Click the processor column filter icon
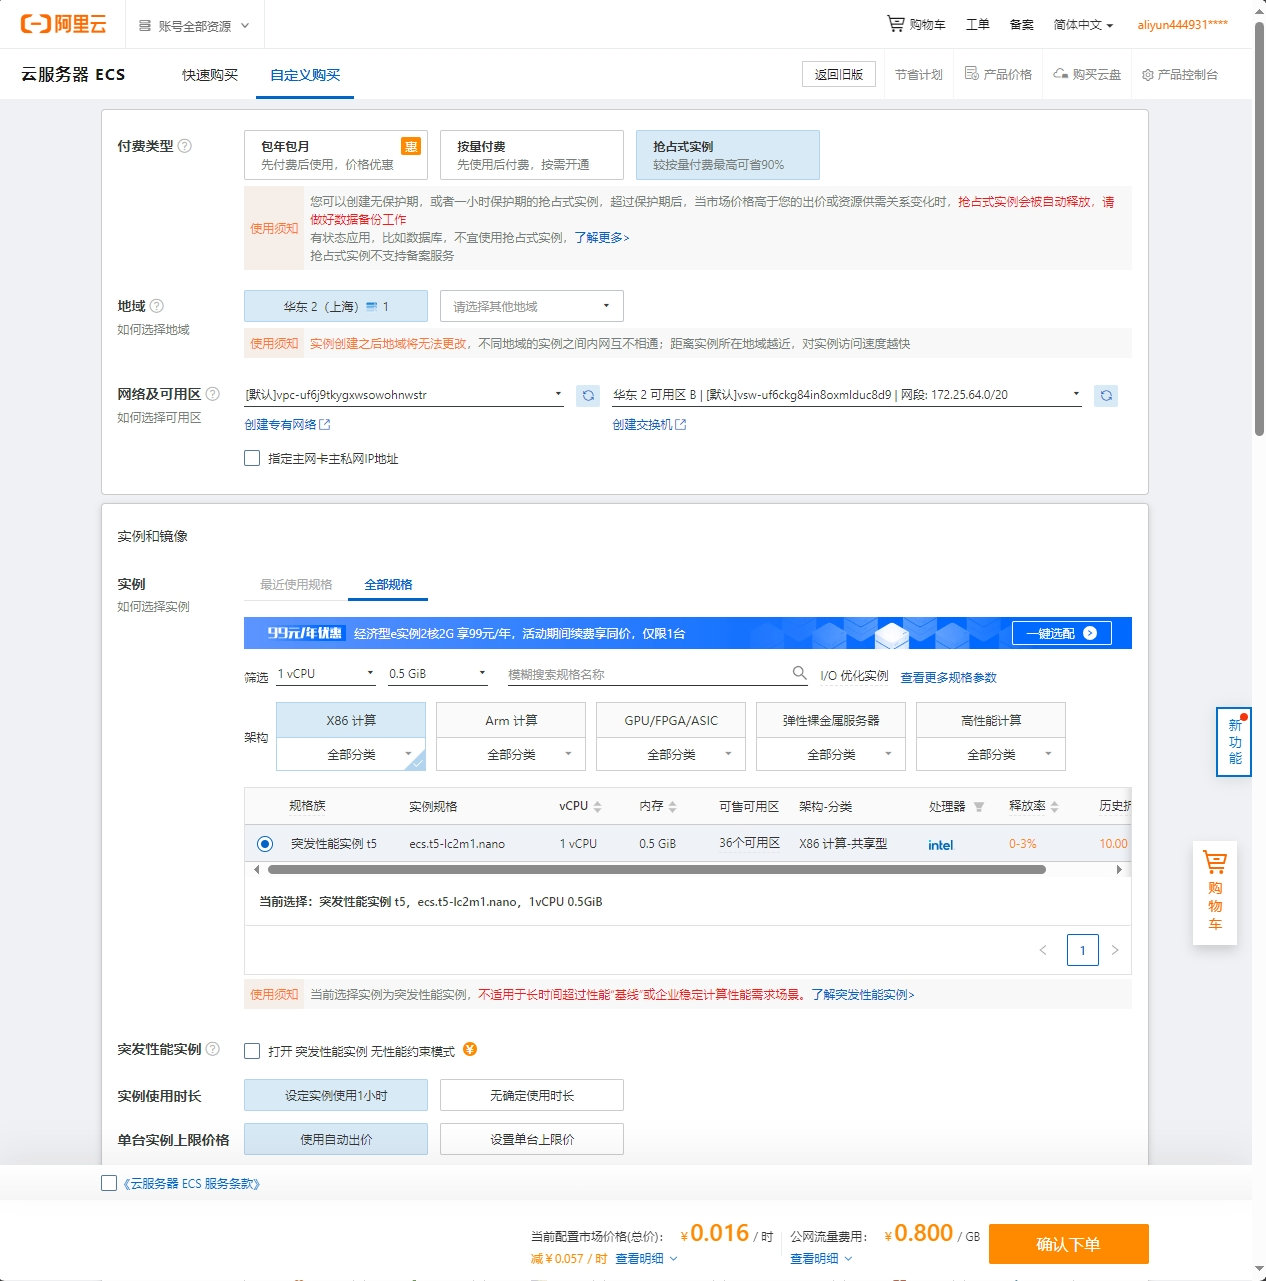 (x=978, y=807)
